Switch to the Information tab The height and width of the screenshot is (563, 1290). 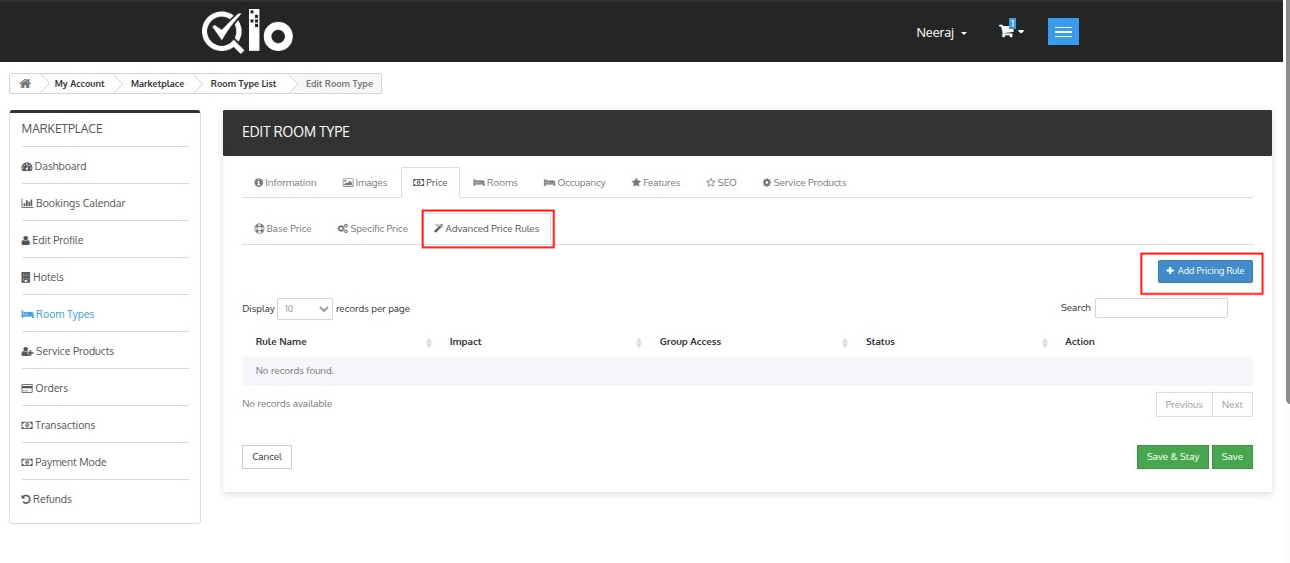285,183
